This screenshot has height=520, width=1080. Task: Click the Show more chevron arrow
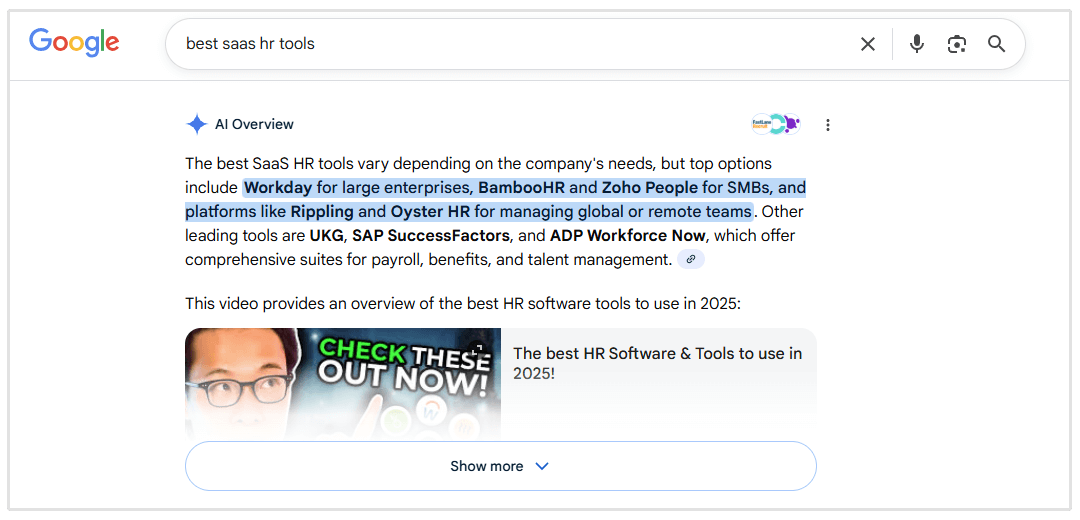[x=542, y=466]
